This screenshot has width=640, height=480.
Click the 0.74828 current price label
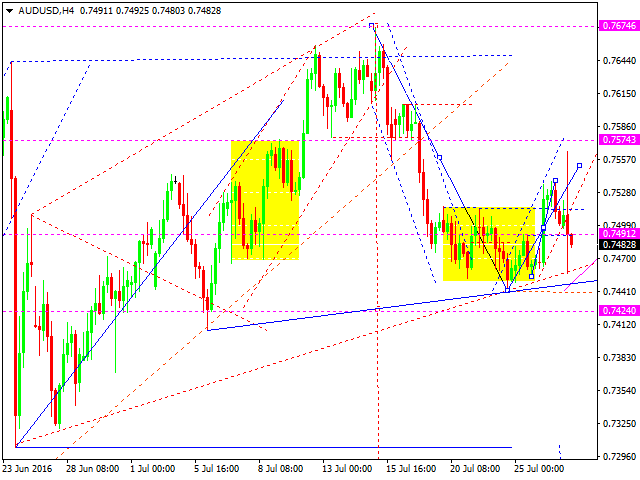(x=619, y=244)
